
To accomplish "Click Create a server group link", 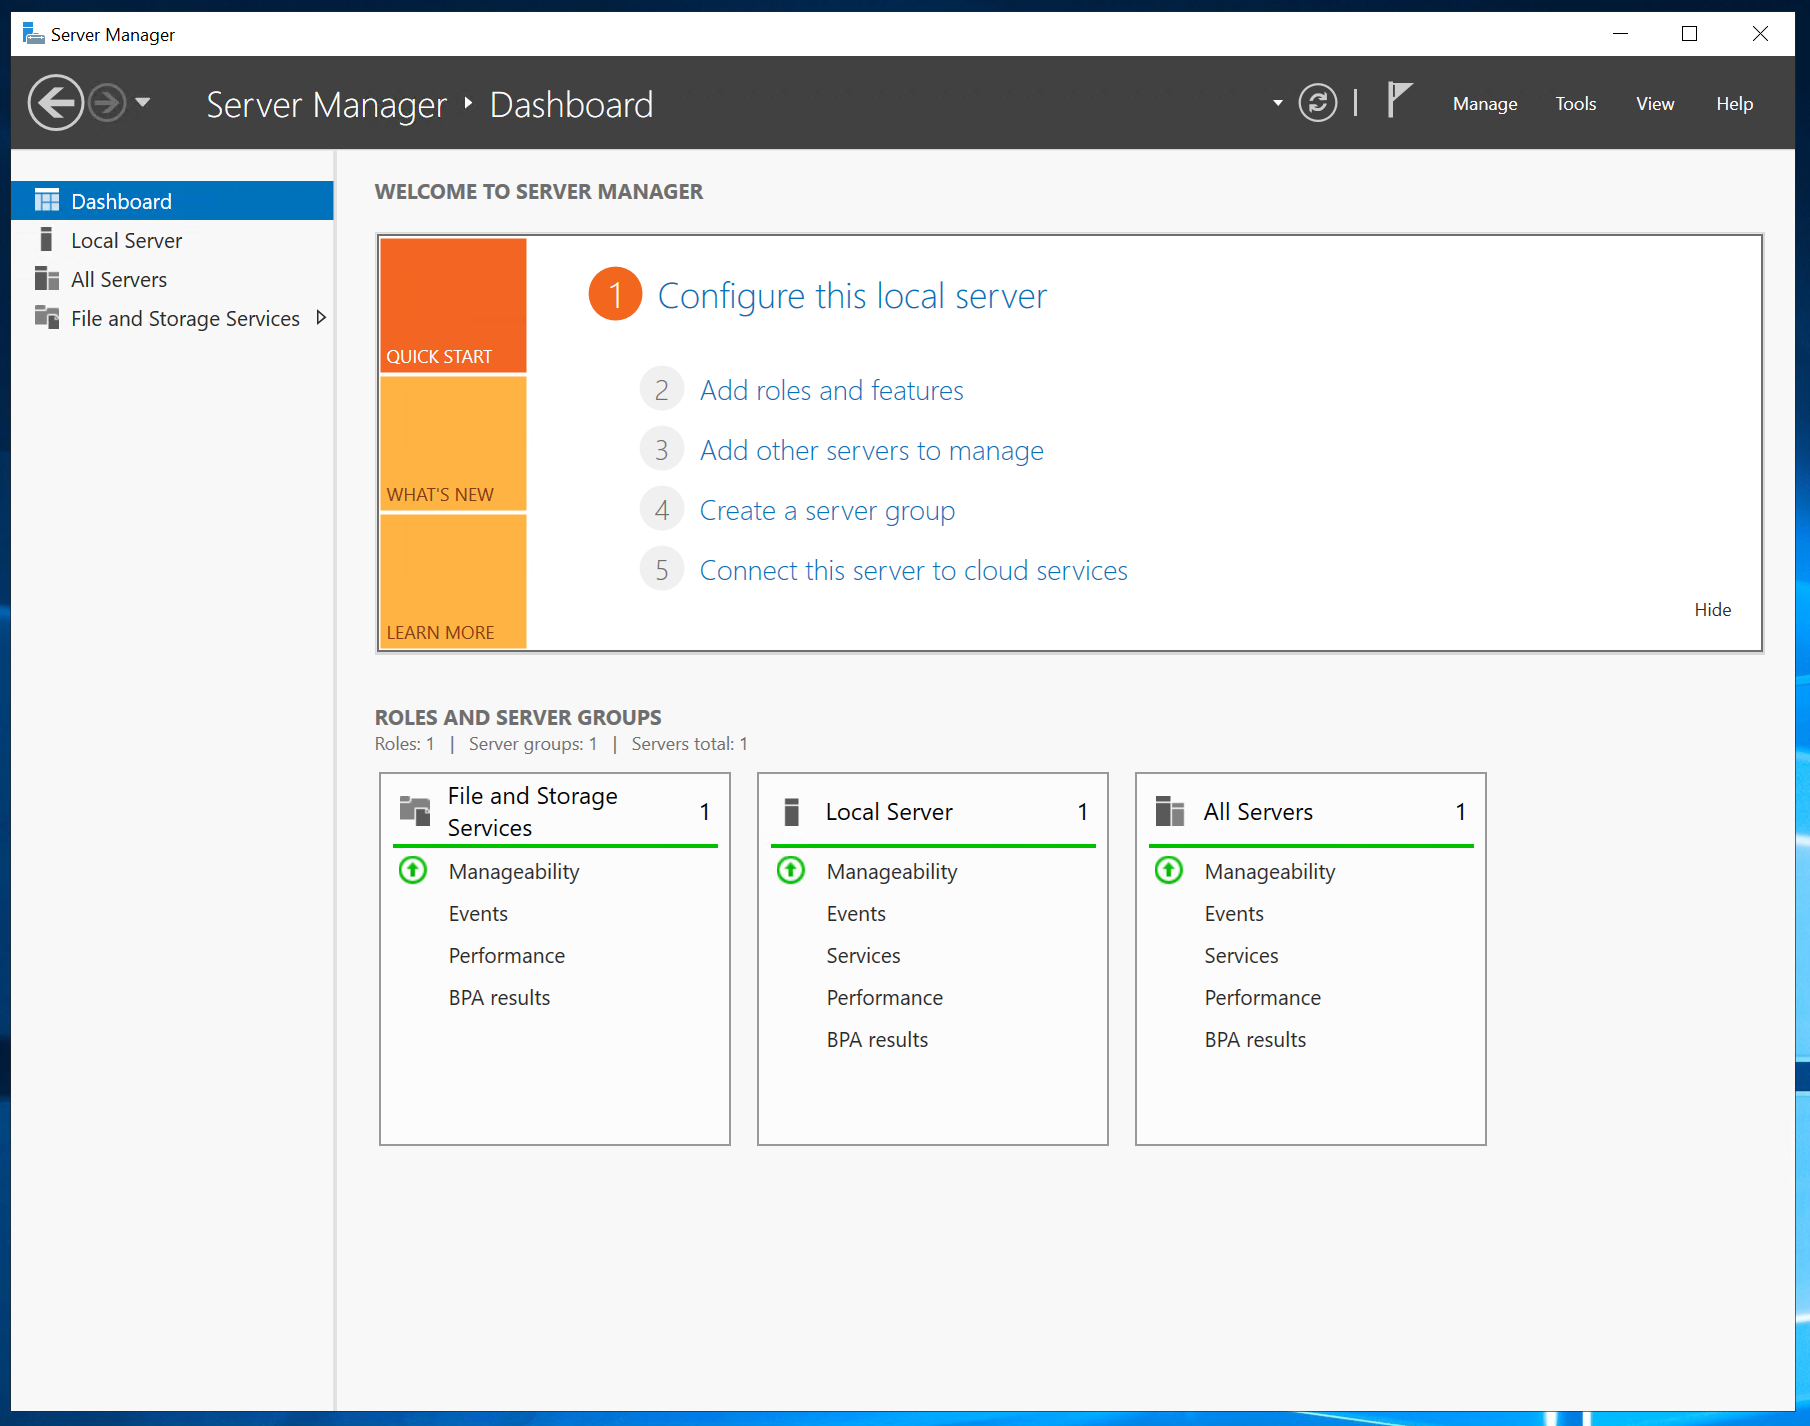I will pyautogui.click(x=827, y=510).
